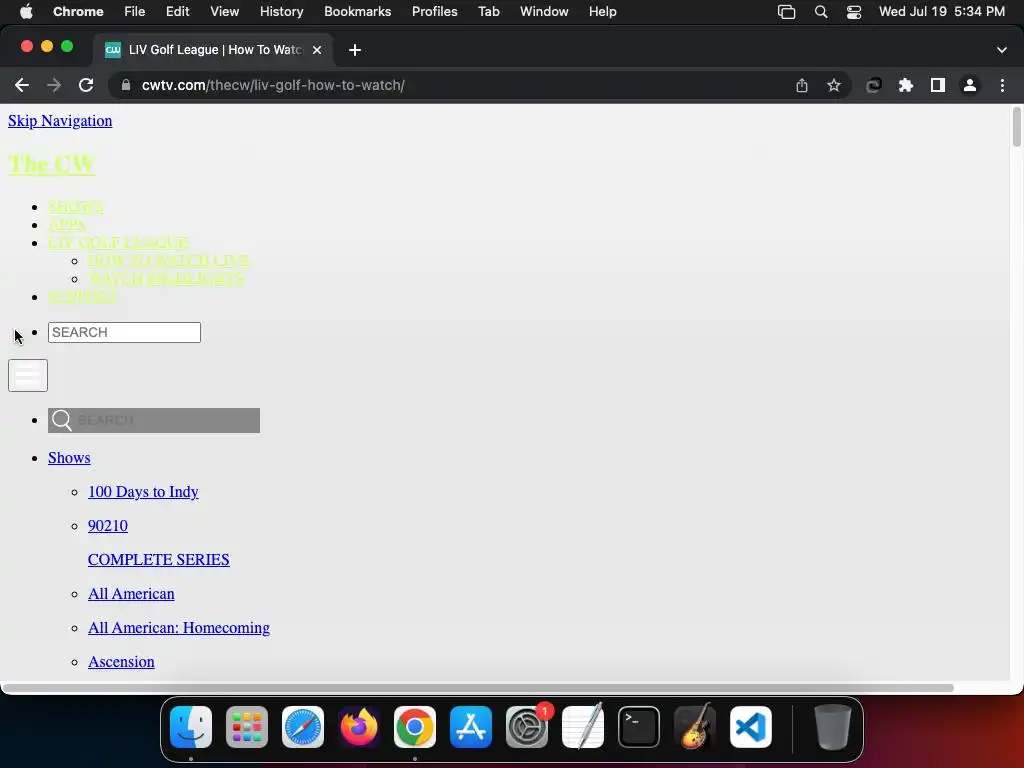Launch Firefox from the Dock

click(359, 727)
